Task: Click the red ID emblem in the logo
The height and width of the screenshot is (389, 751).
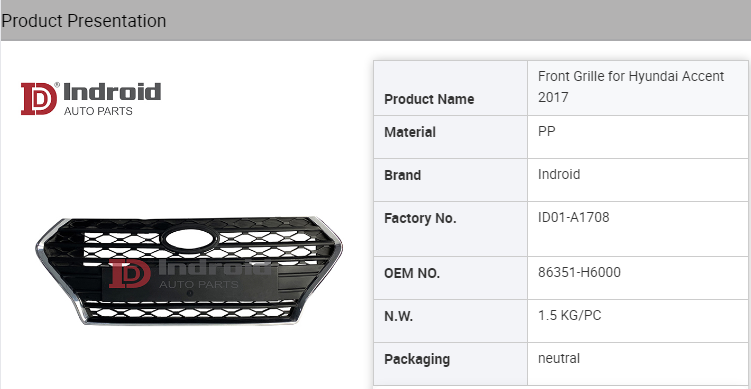Action: click(x=39, y=99)
